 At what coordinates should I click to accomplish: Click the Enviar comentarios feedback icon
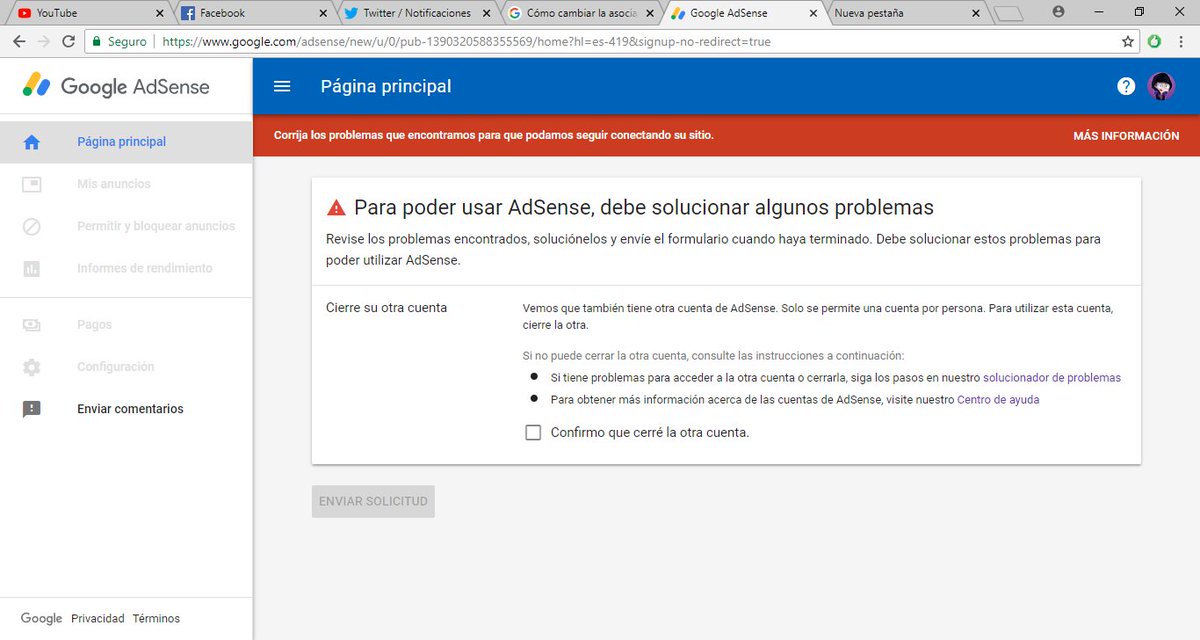32,409
